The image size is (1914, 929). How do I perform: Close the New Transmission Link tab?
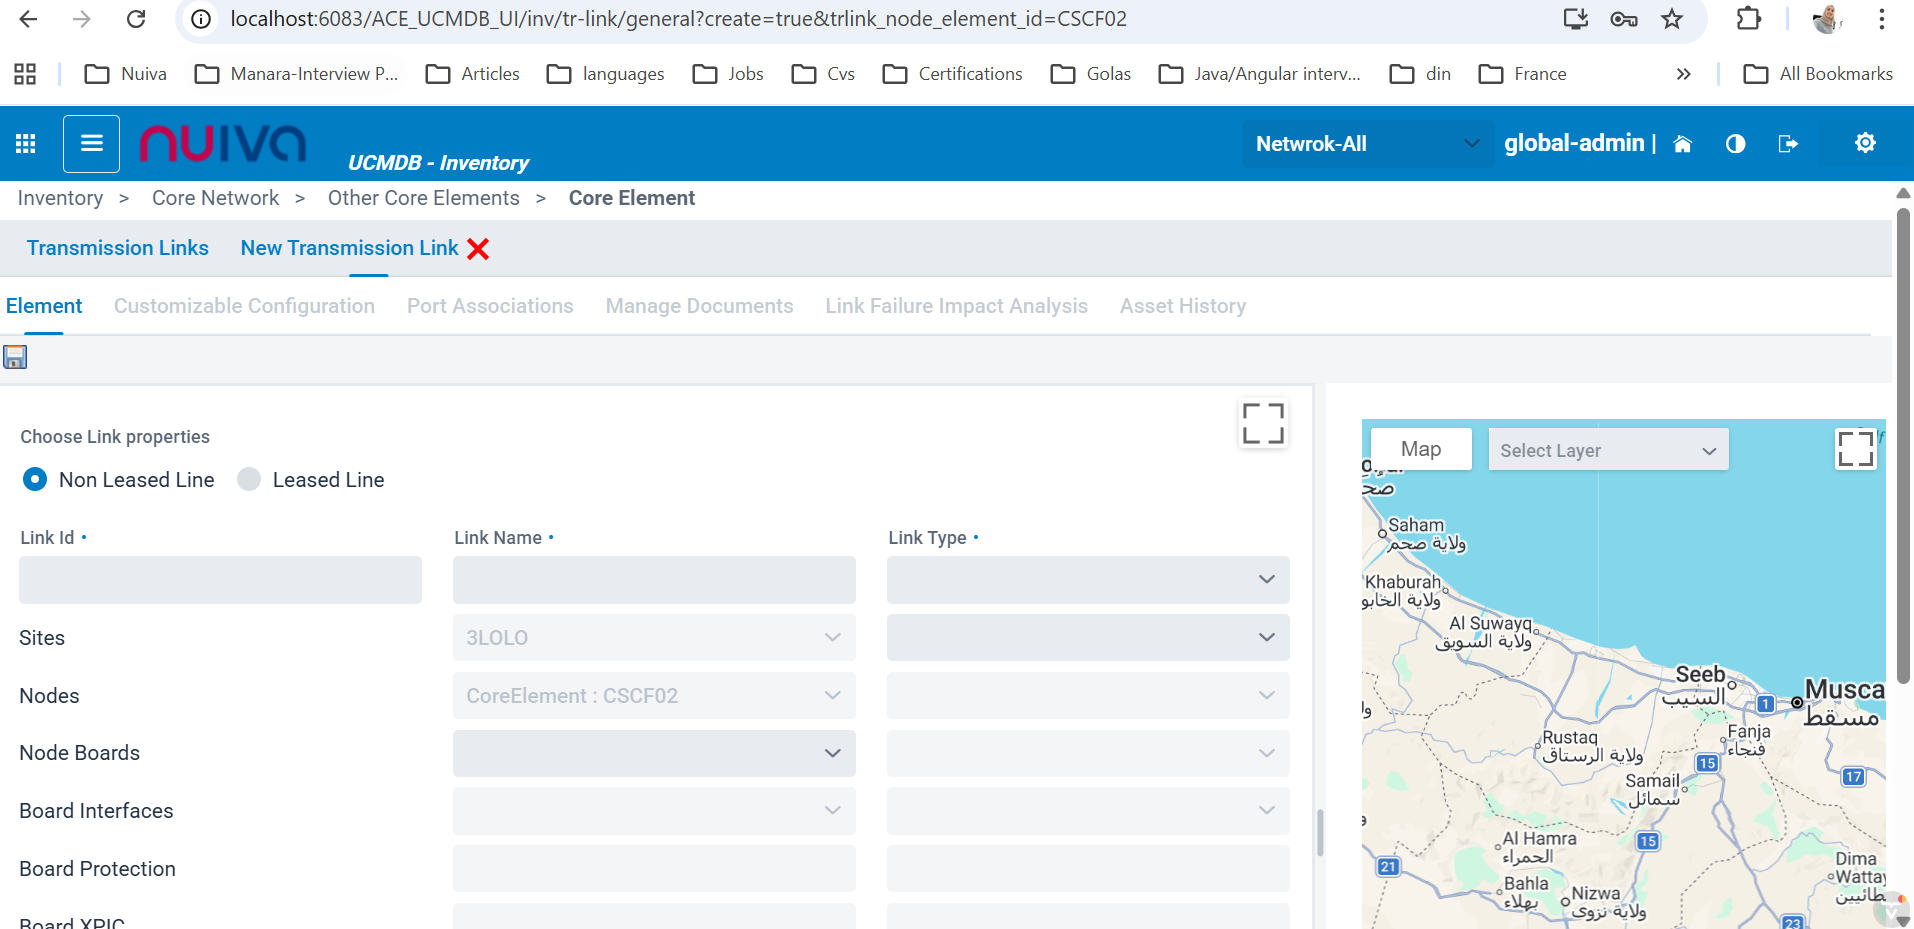[478, 249]
